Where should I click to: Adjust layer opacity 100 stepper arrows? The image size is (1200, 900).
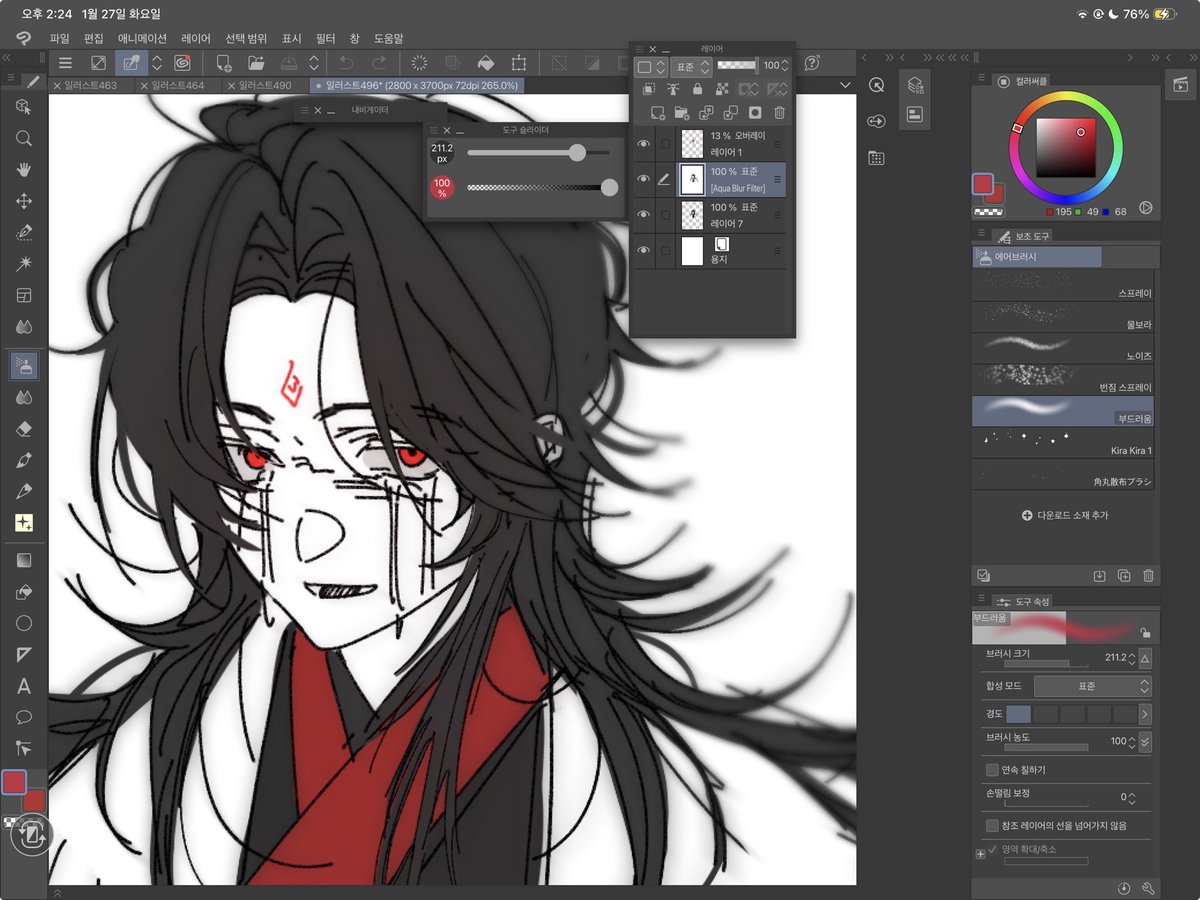[x=787, y=66]
